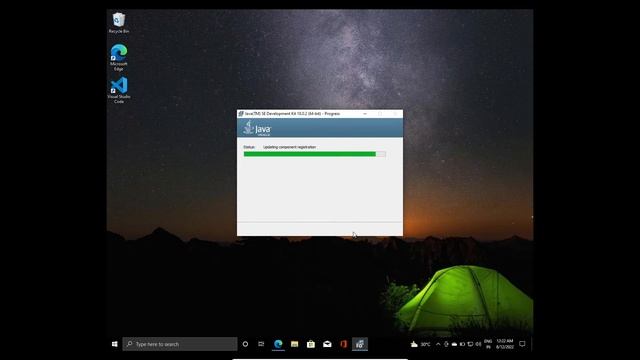640x360 pixels.
Task: Open the Mail app on taskbar
Action: coord(327,344)
